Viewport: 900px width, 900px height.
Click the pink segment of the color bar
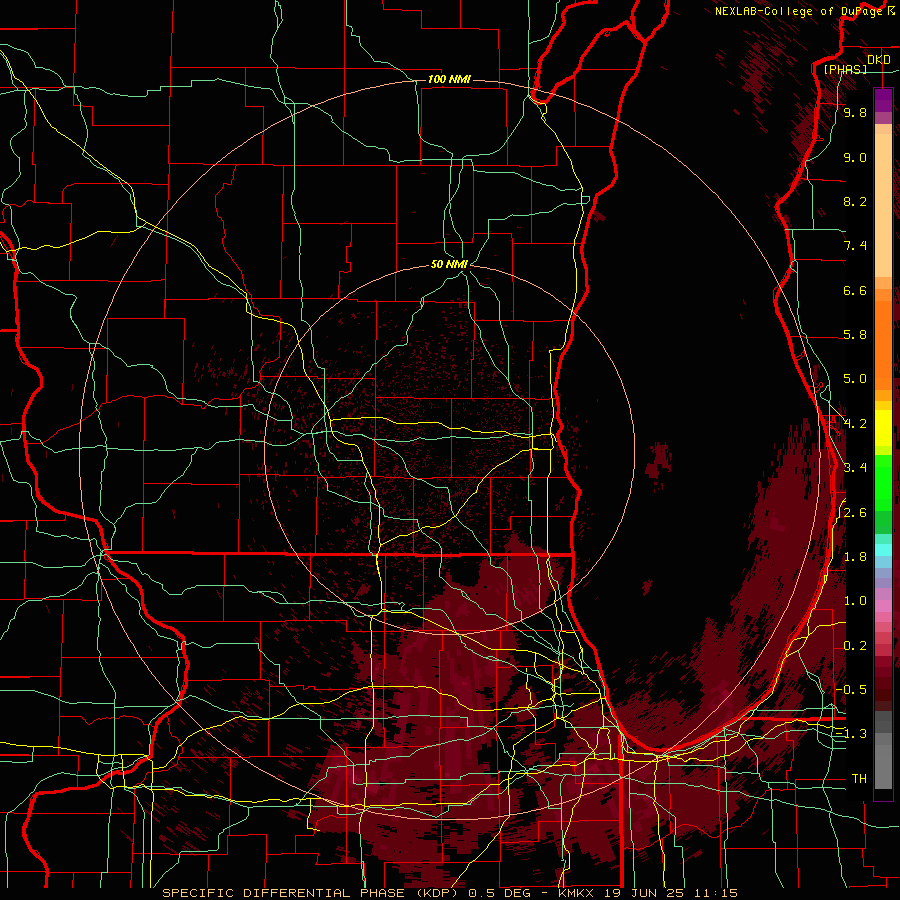click(883, 606)
